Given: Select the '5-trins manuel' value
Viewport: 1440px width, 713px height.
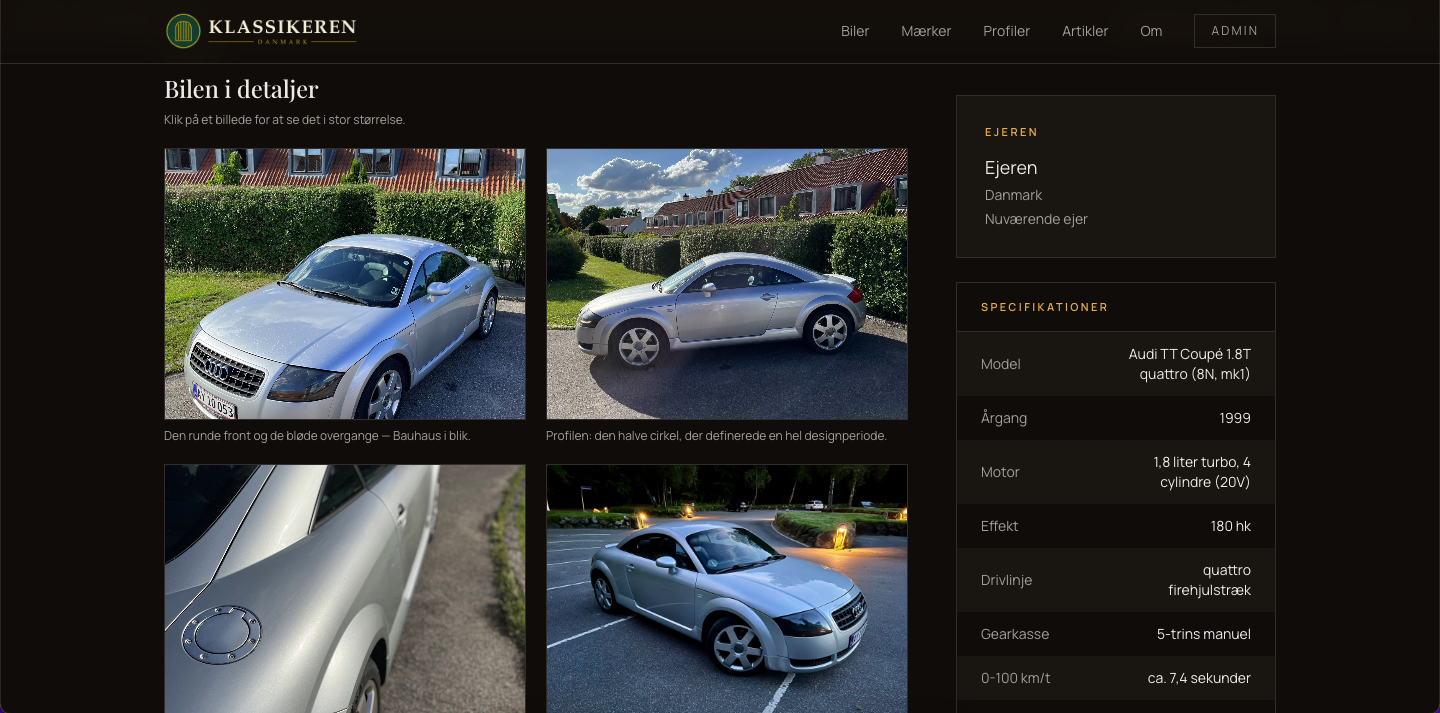Looking at the screenshot, I should [1204, 634].
